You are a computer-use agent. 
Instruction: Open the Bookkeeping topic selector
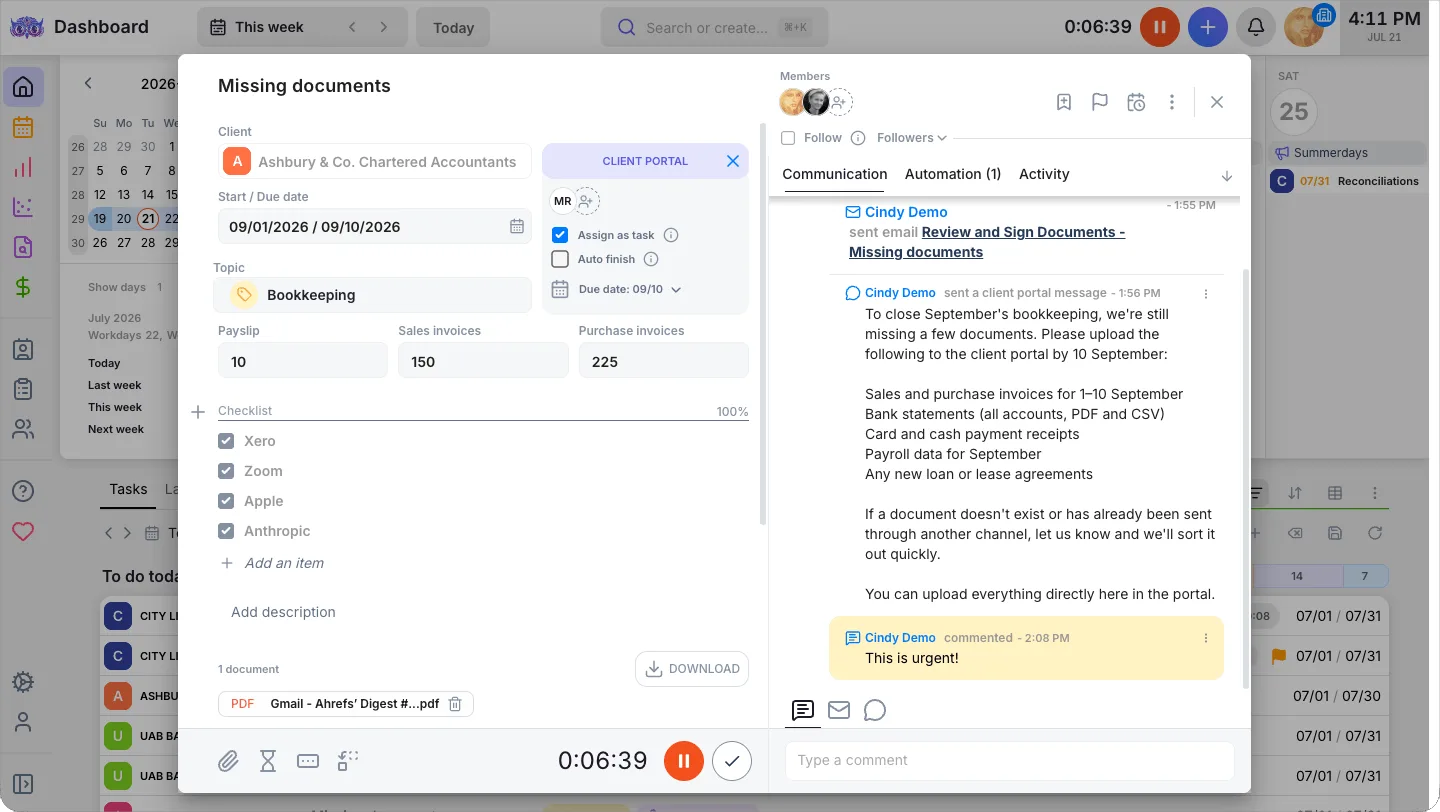tap(372, 295)
